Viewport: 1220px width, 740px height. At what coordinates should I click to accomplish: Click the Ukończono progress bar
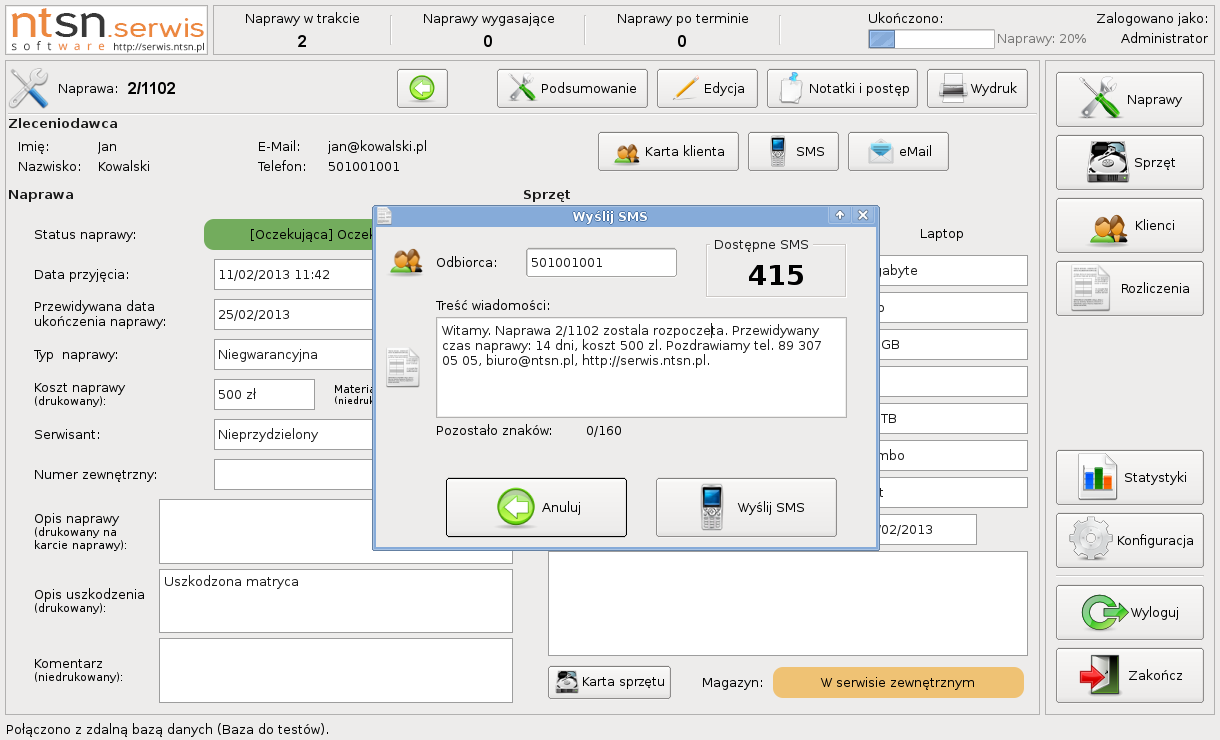tap(931, 39)
